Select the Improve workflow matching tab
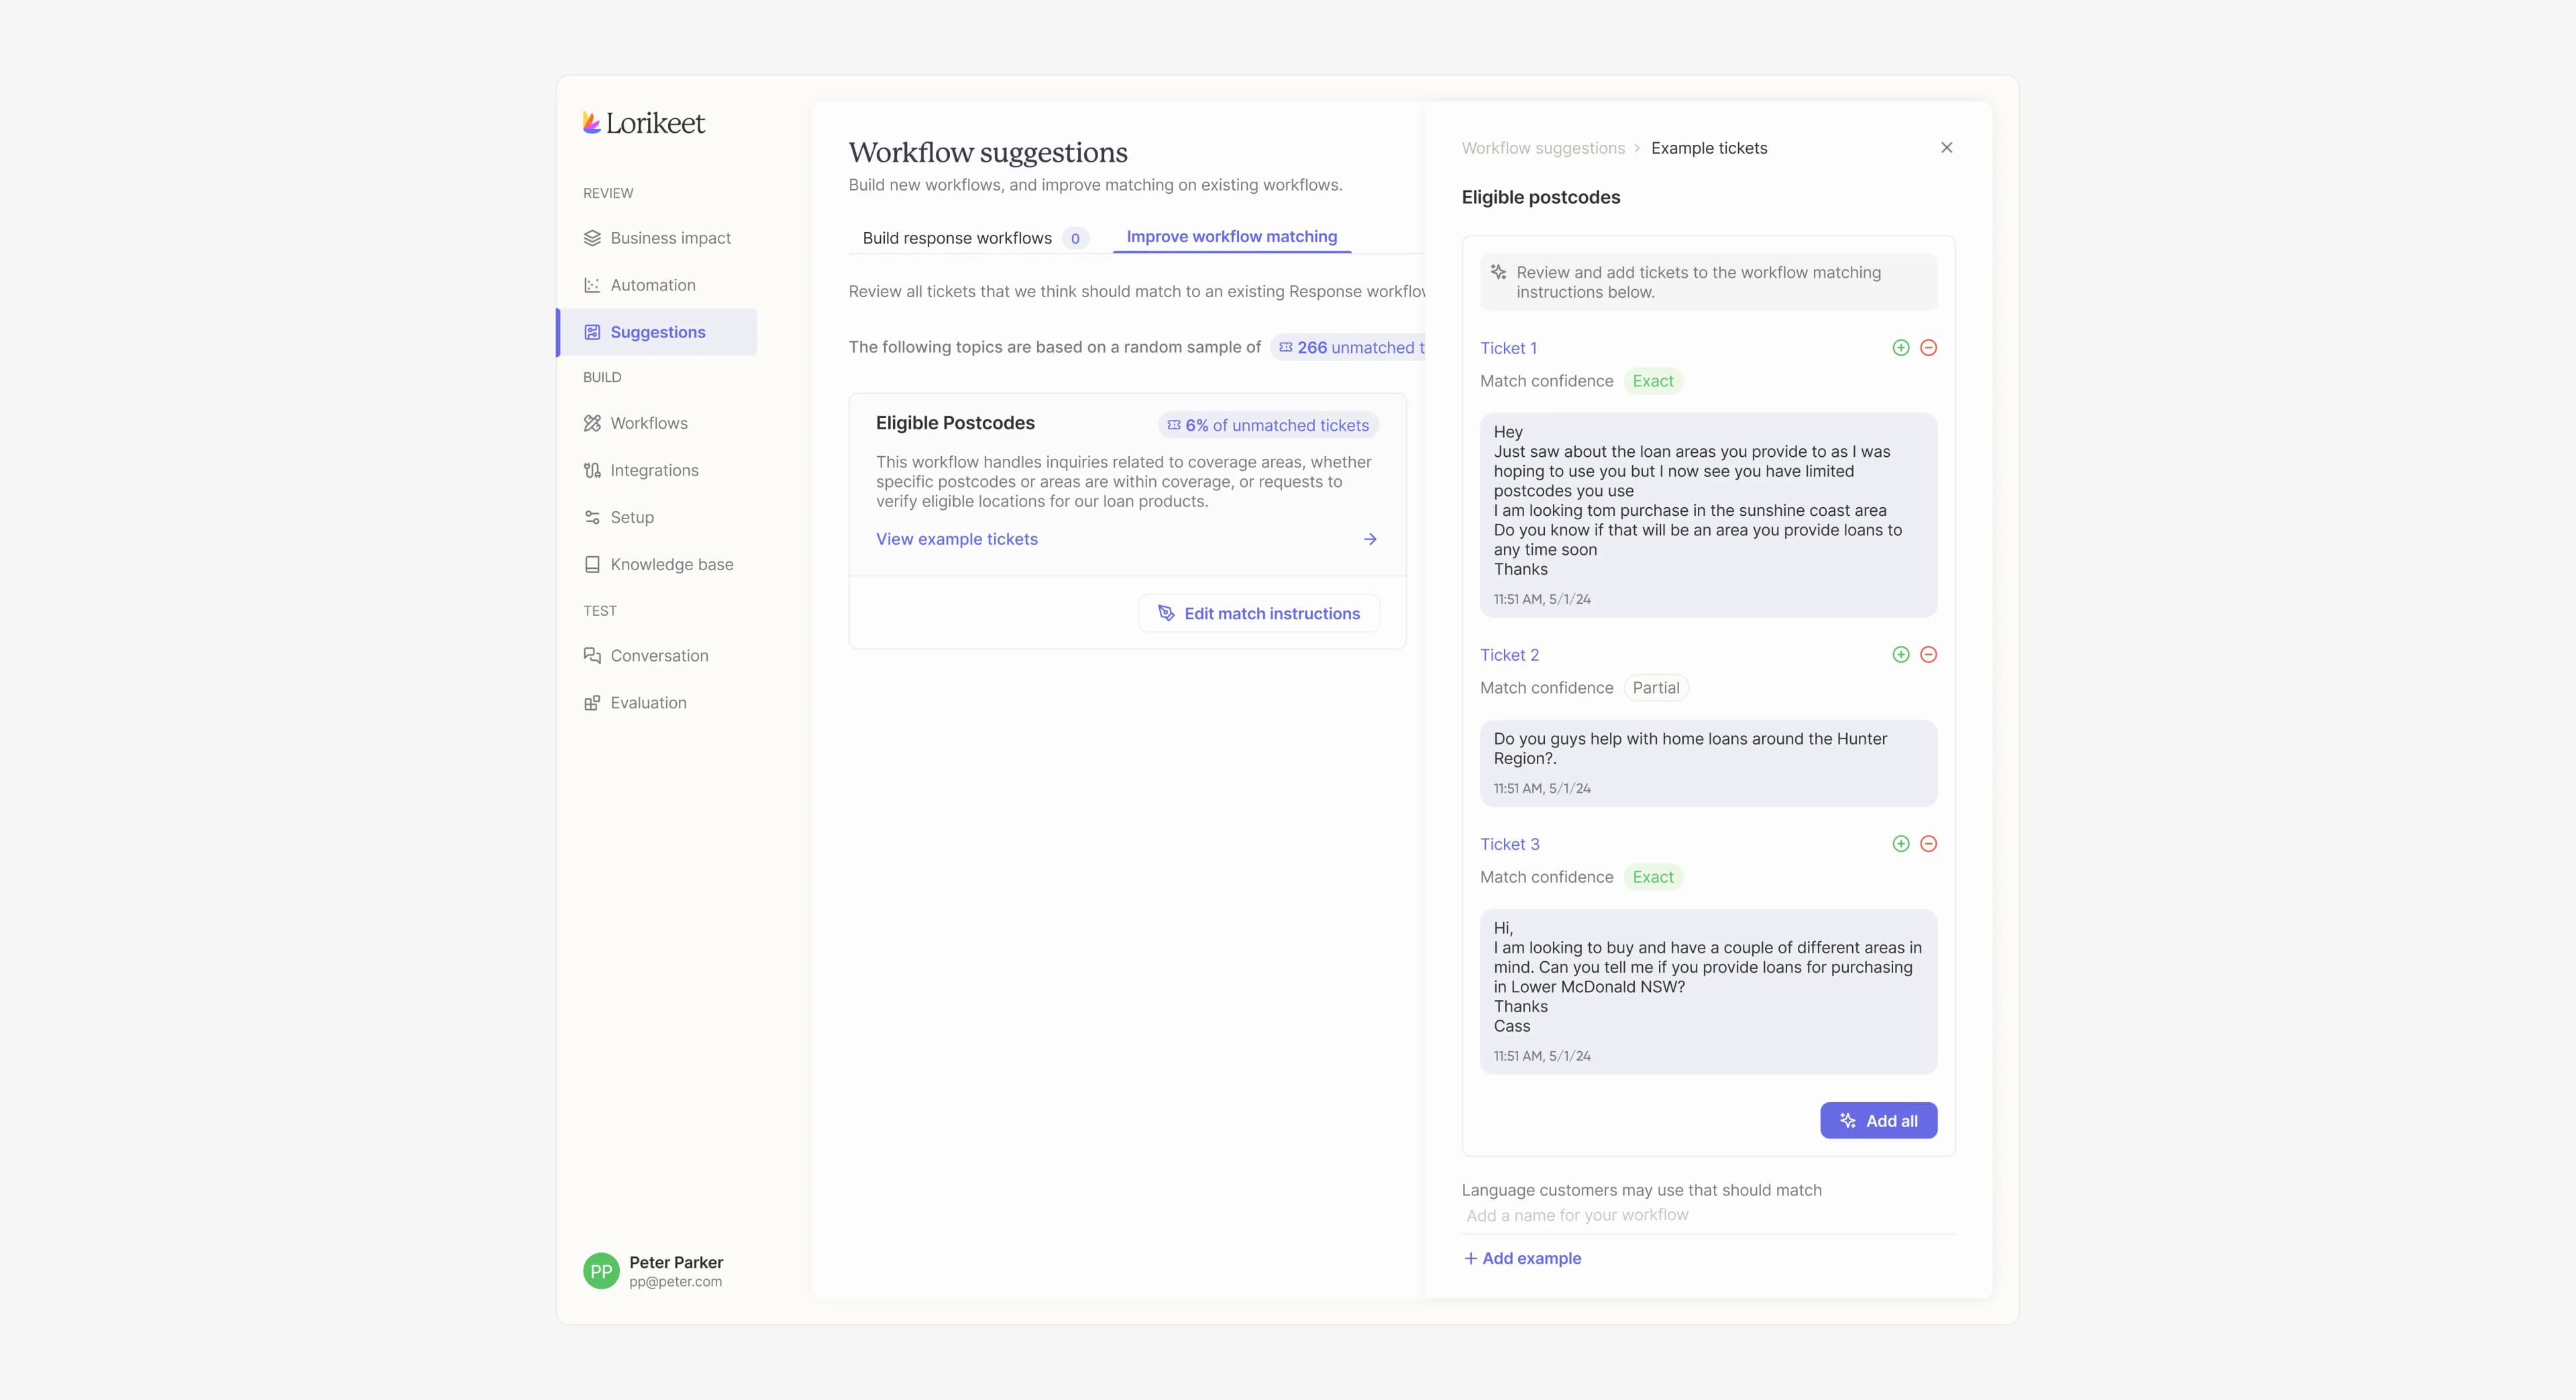Image resolution: width=2576 pixels, height=1400 pixels. pos(1231,236)
